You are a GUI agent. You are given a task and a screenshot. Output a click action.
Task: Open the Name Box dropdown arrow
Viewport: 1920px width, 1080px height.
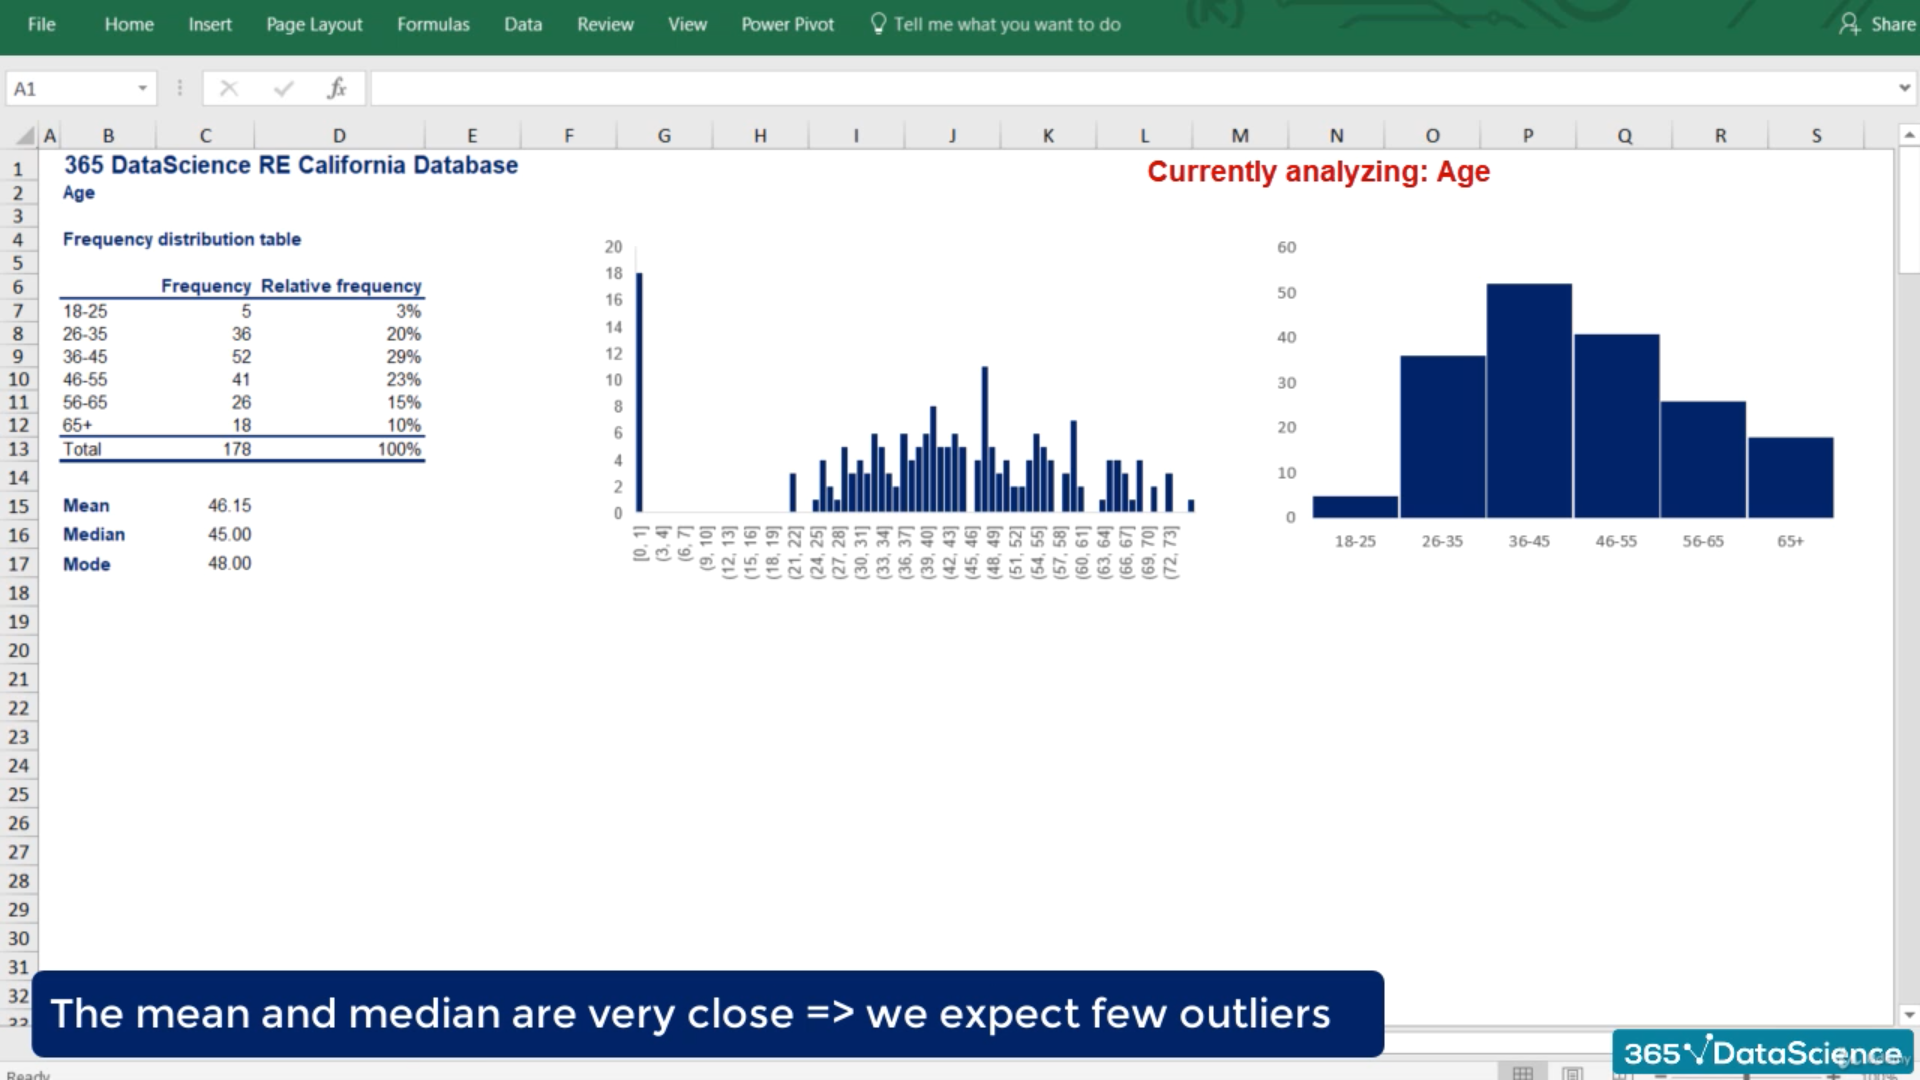[143, 89]
